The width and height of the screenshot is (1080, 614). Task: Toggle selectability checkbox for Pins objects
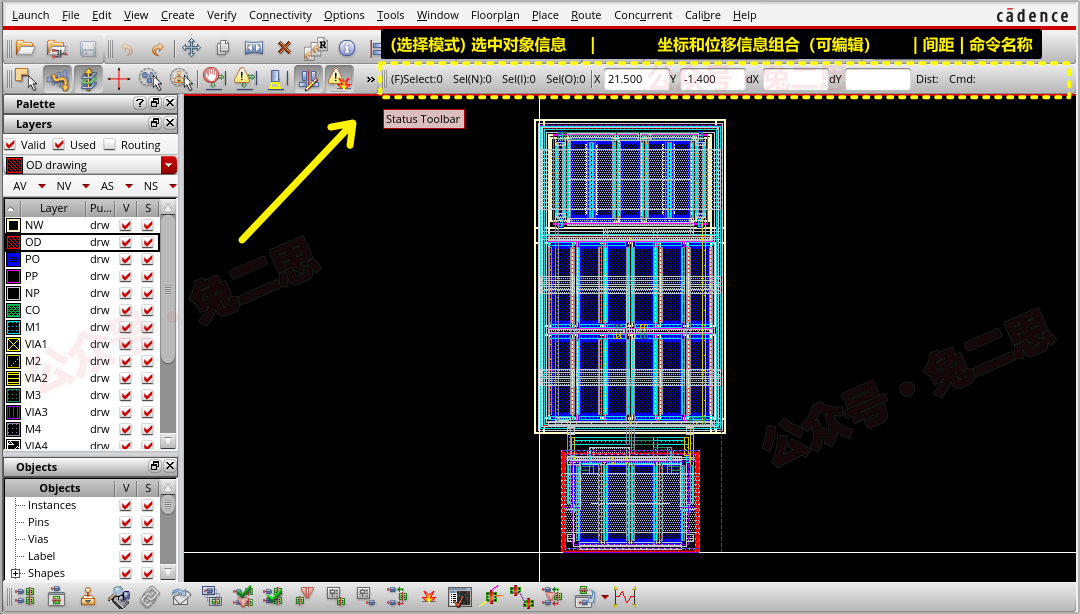[x=147, y=522]
